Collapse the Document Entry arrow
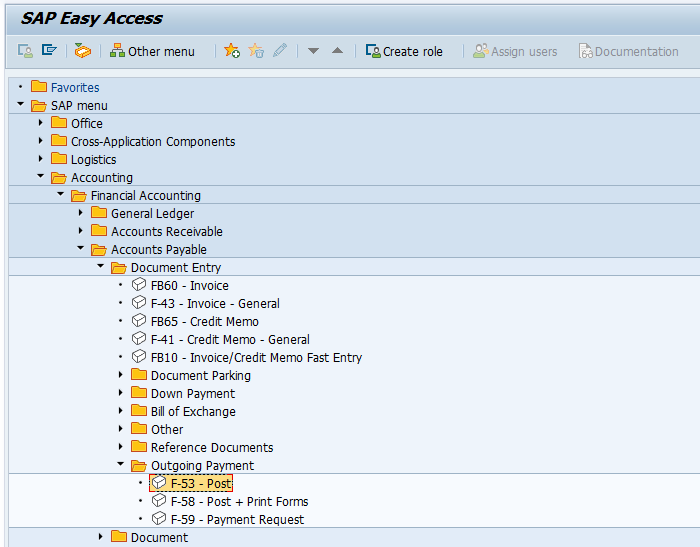This screenshot has height=547, width=700. pyautogui.click(x=100, y=266)
